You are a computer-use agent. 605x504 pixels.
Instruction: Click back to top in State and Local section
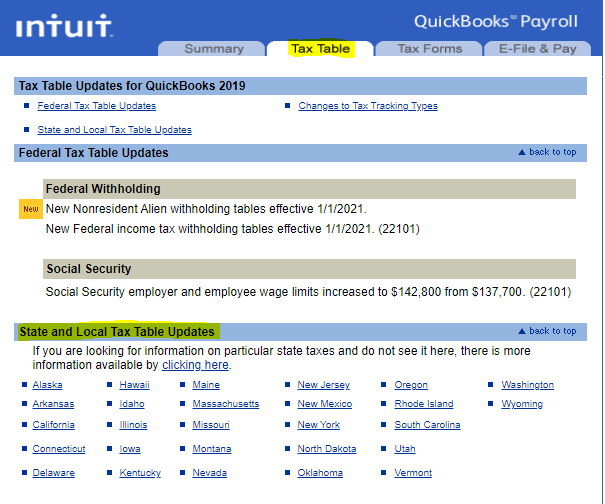point(547,331)
